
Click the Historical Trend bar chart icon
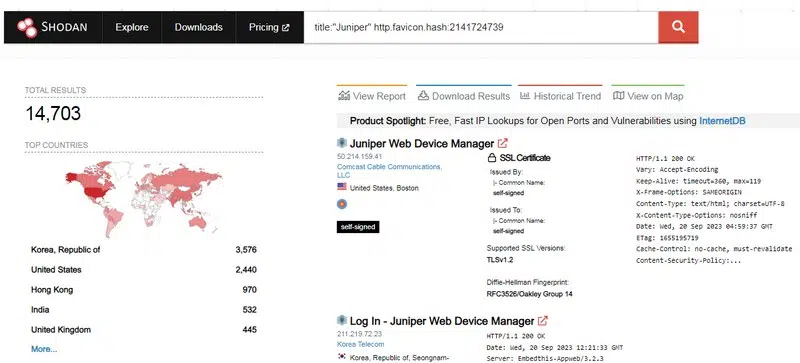524,95
